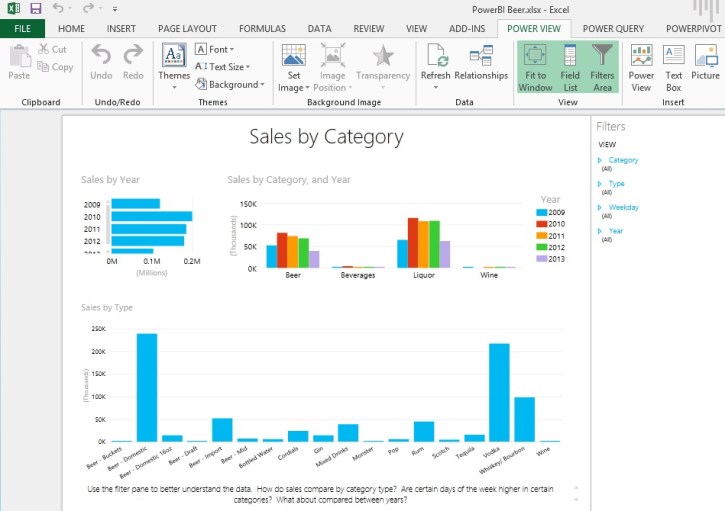The height and width of the screenshot is (511, 725).
Task: Open the Relationships tool
Action: [481, 61]
